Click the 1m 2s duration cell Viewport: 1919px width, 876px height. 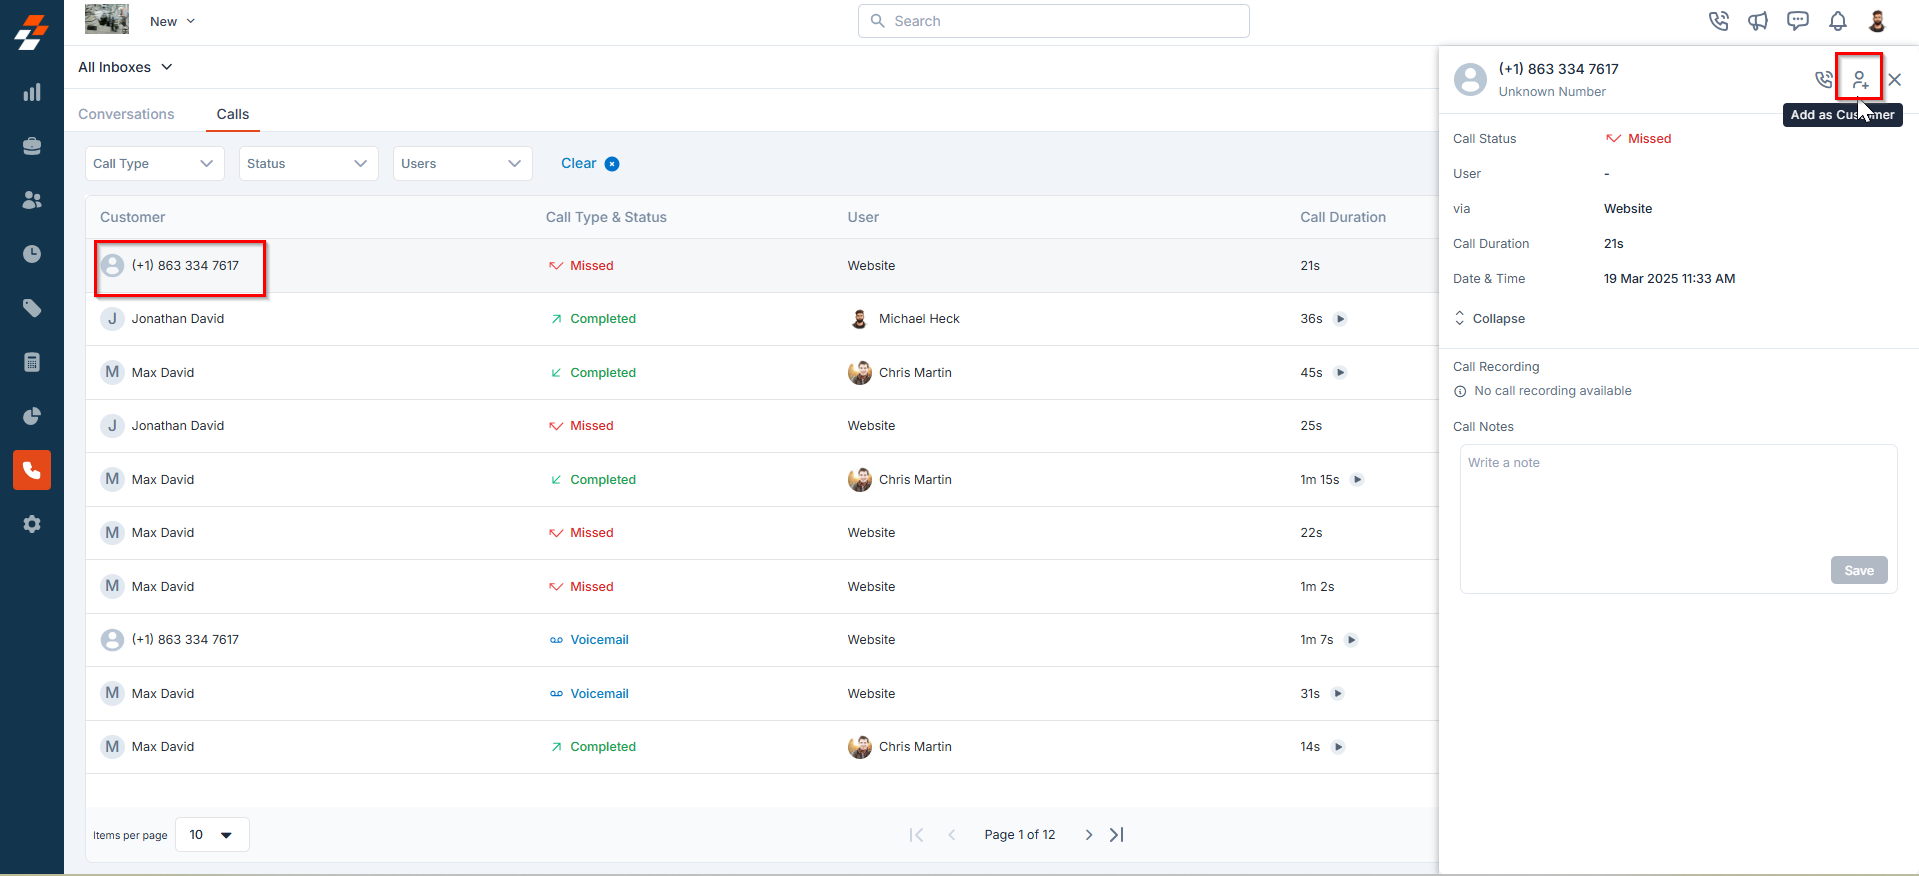(1317, 587)
